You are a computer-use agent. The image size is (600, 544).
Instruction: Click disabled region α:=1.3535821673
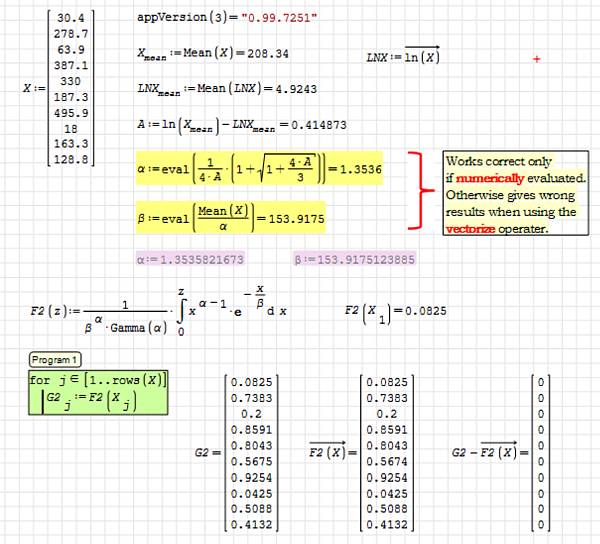[188, 260]
